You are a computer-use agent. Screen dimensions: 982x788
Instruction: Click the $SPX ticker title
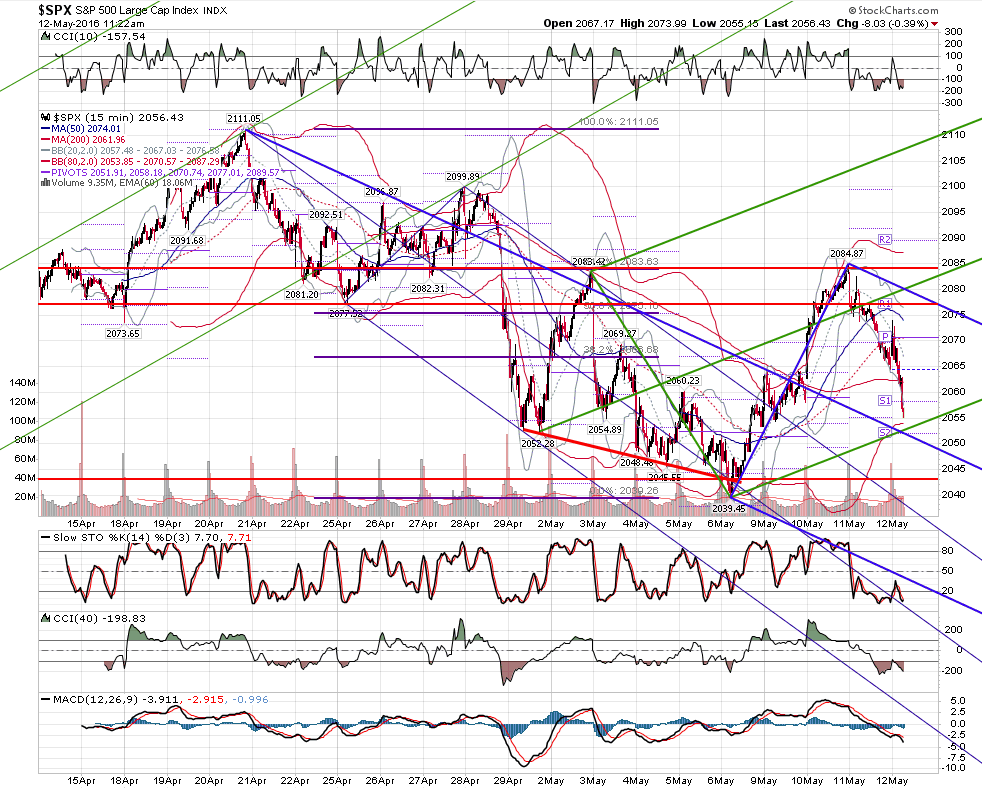coord(54,10)
